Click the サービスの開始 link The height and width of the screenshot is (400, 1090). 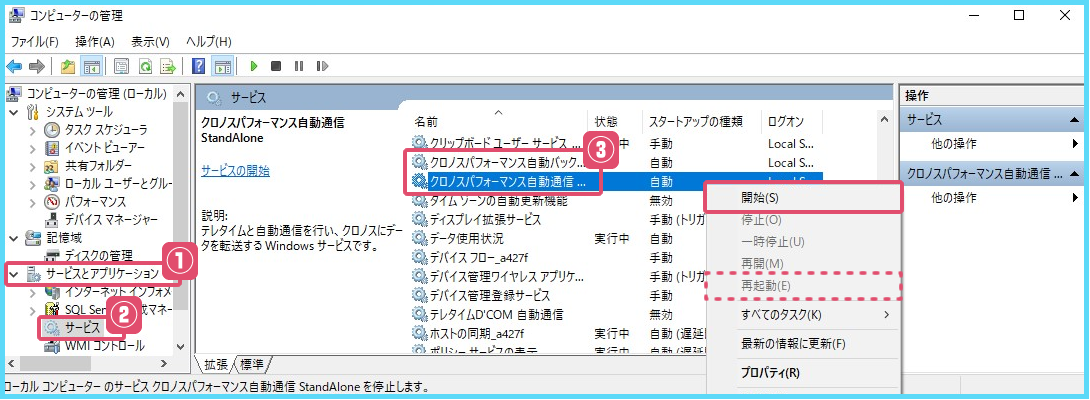235,171
